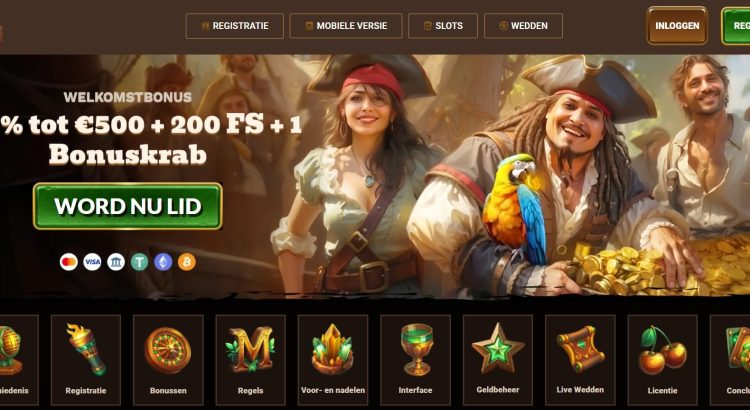Click the green Word Nu Lid button
Image resolution: width=750 pixels, height=410 pixels.
pyautogui.click(x=128, y=206)
